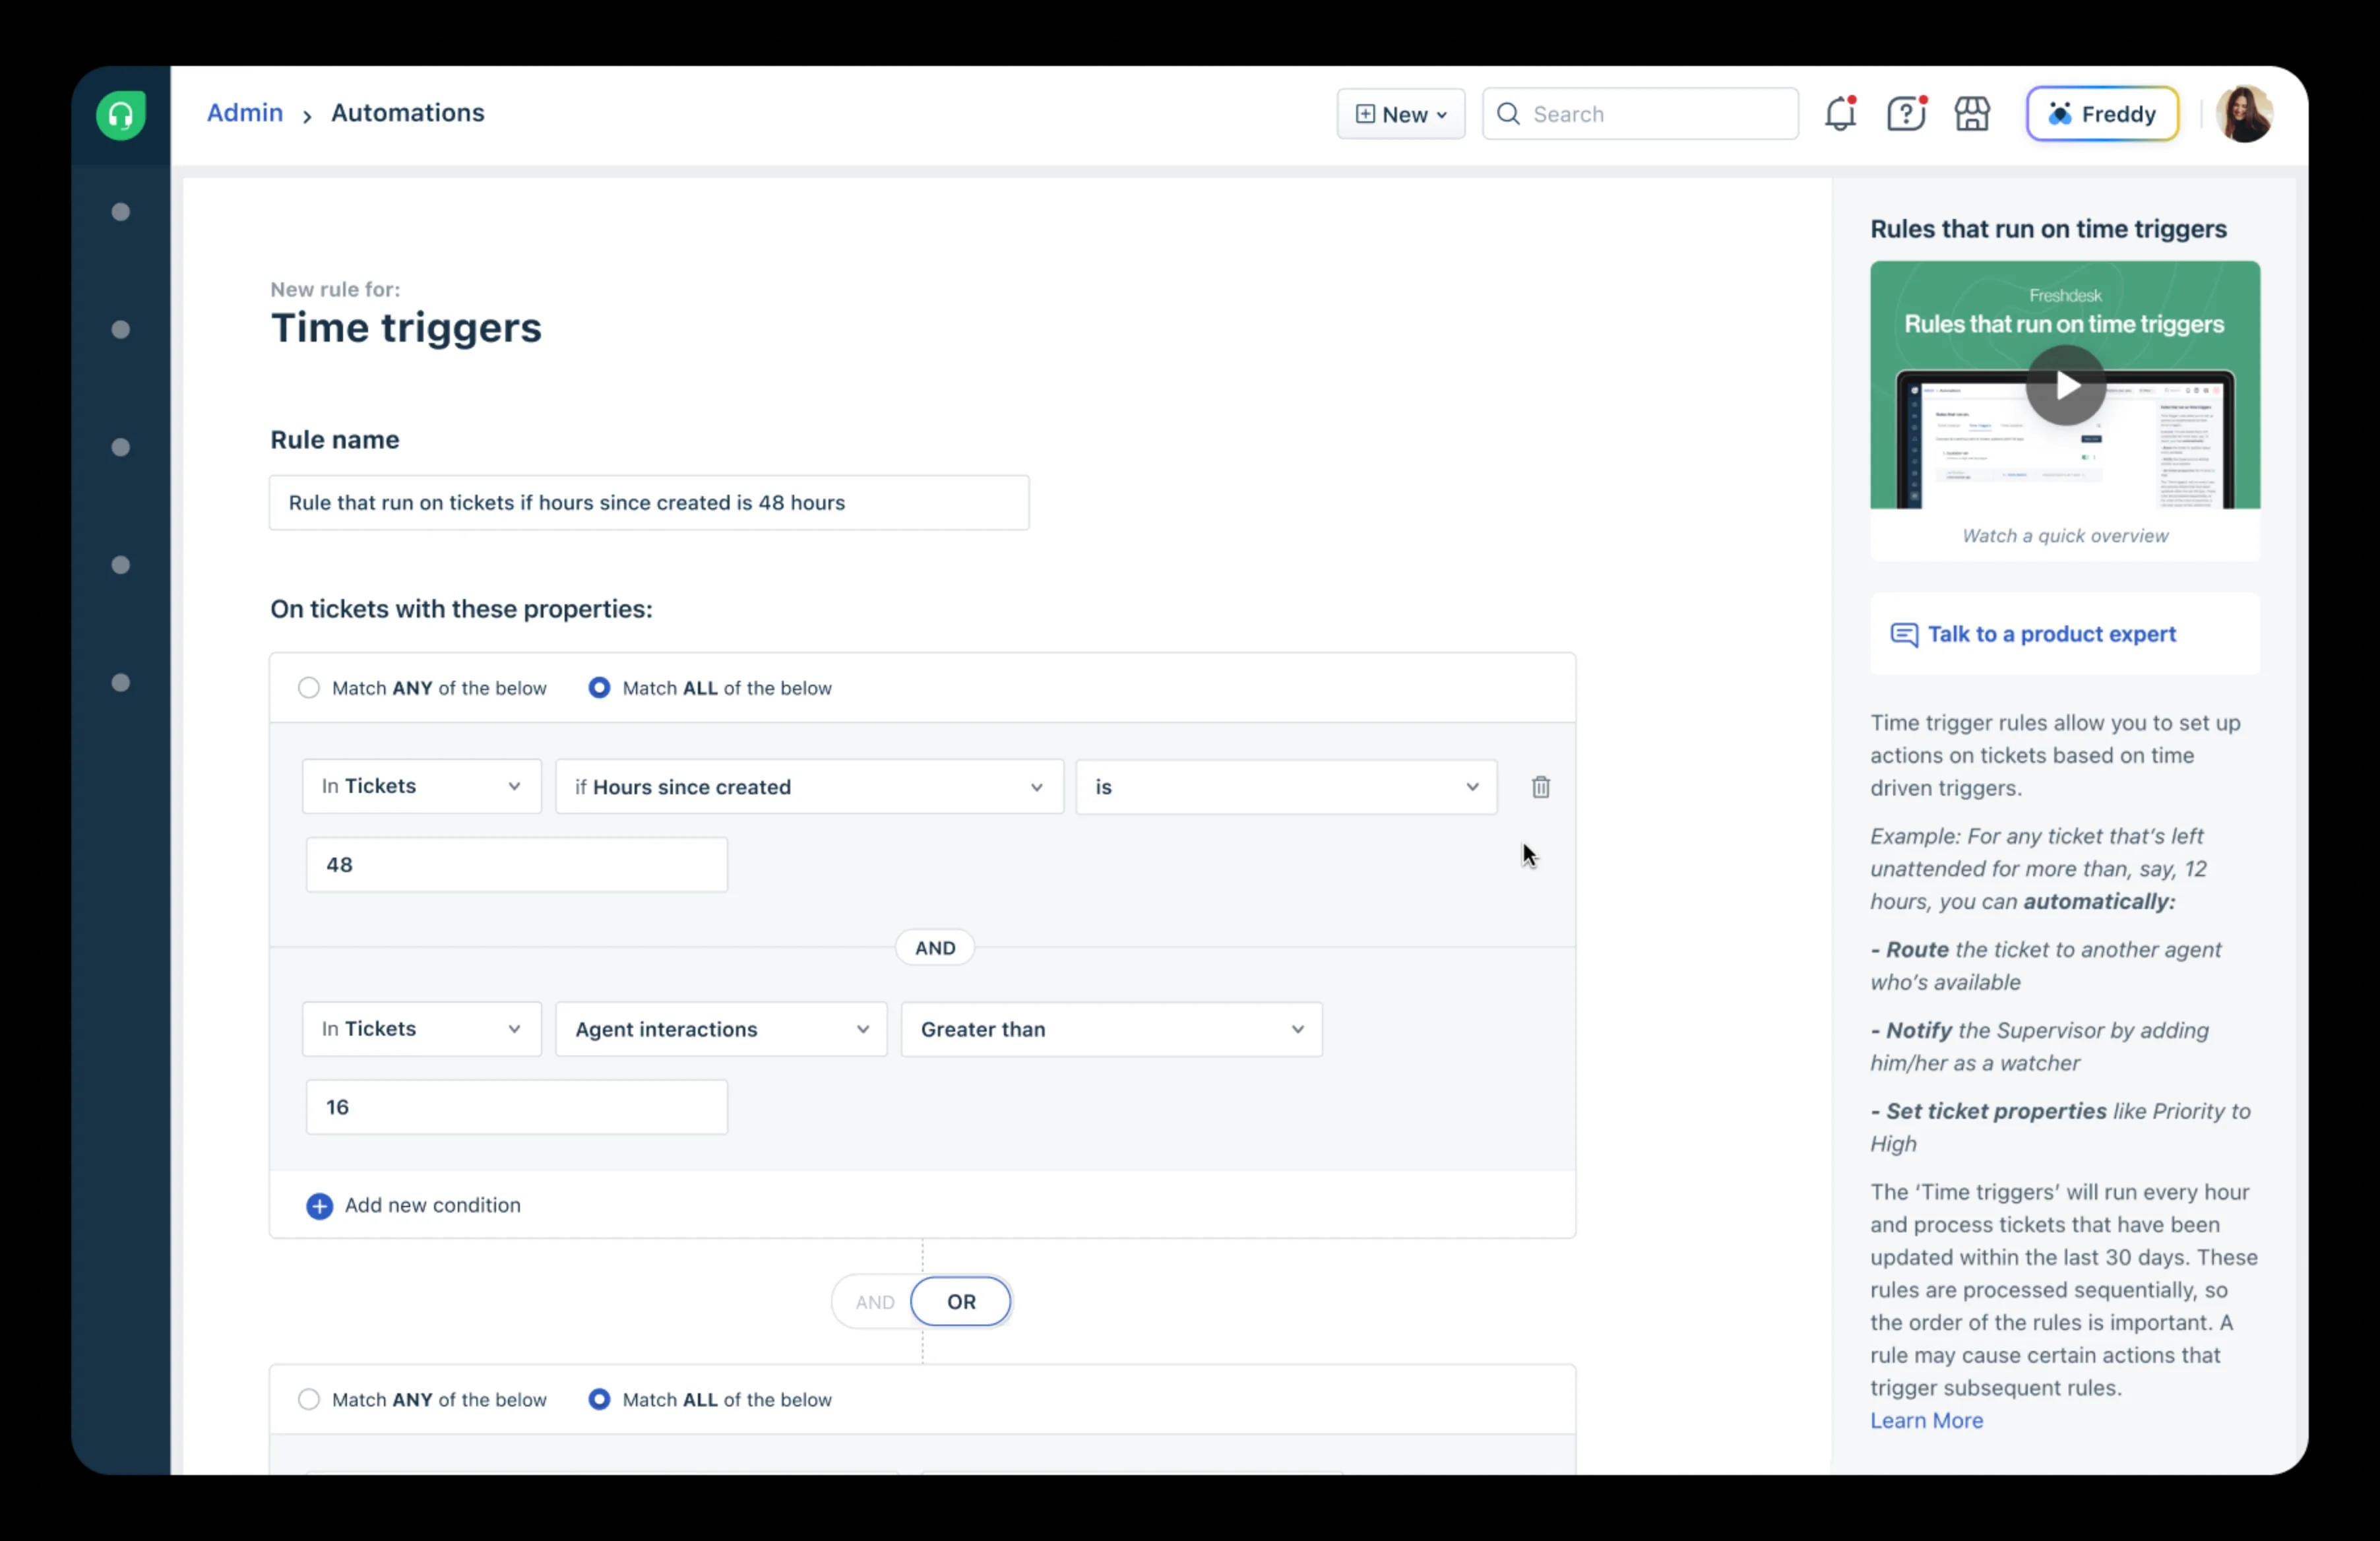Click the user profile avatar
The image size is (2380, 1541).
tap(2244, 114)
